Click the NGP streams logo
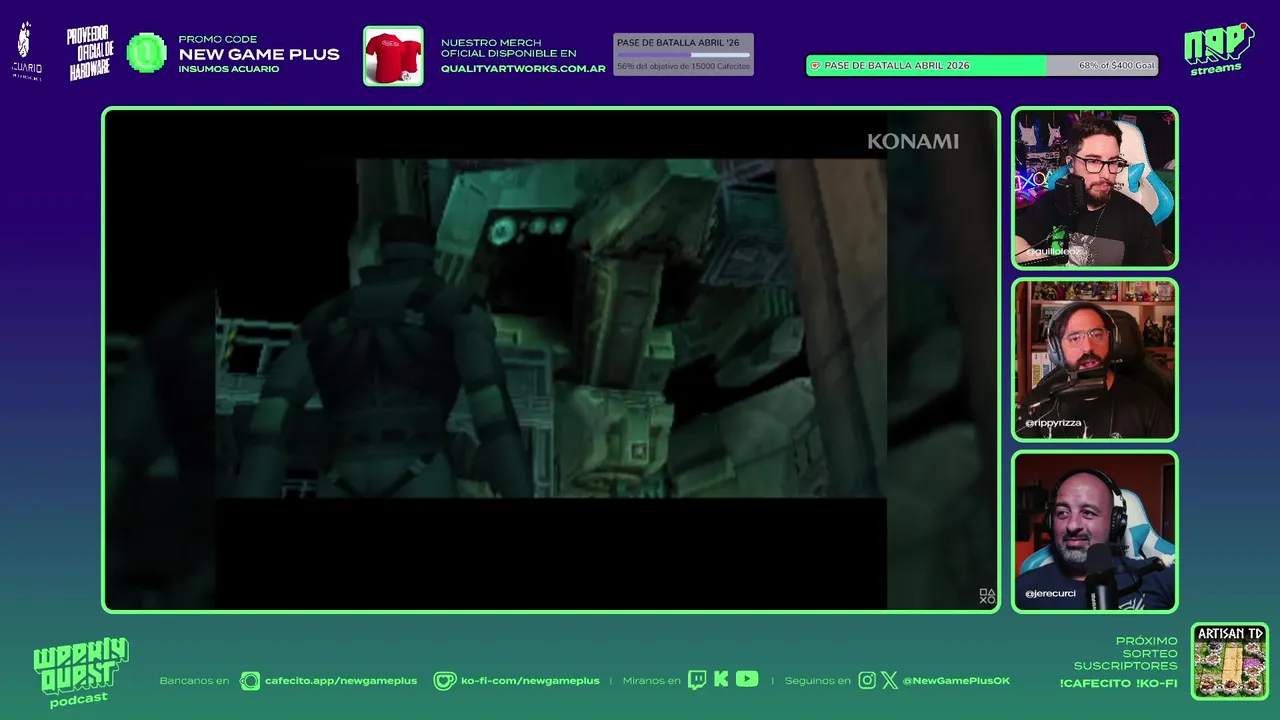The height and width of the screenshot is (720, 1280). (x=1218, y=49)
